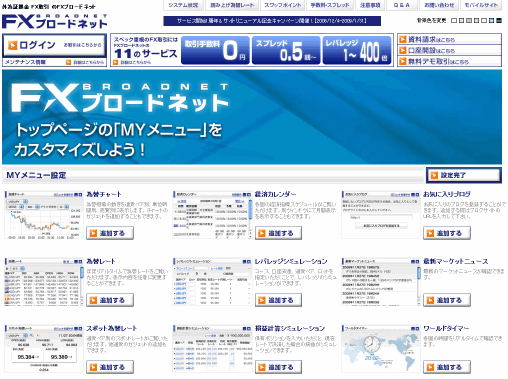Click the 損益計算シミュレーション preview thumbnail
The image size is (508, 379).
click(212, 349)
